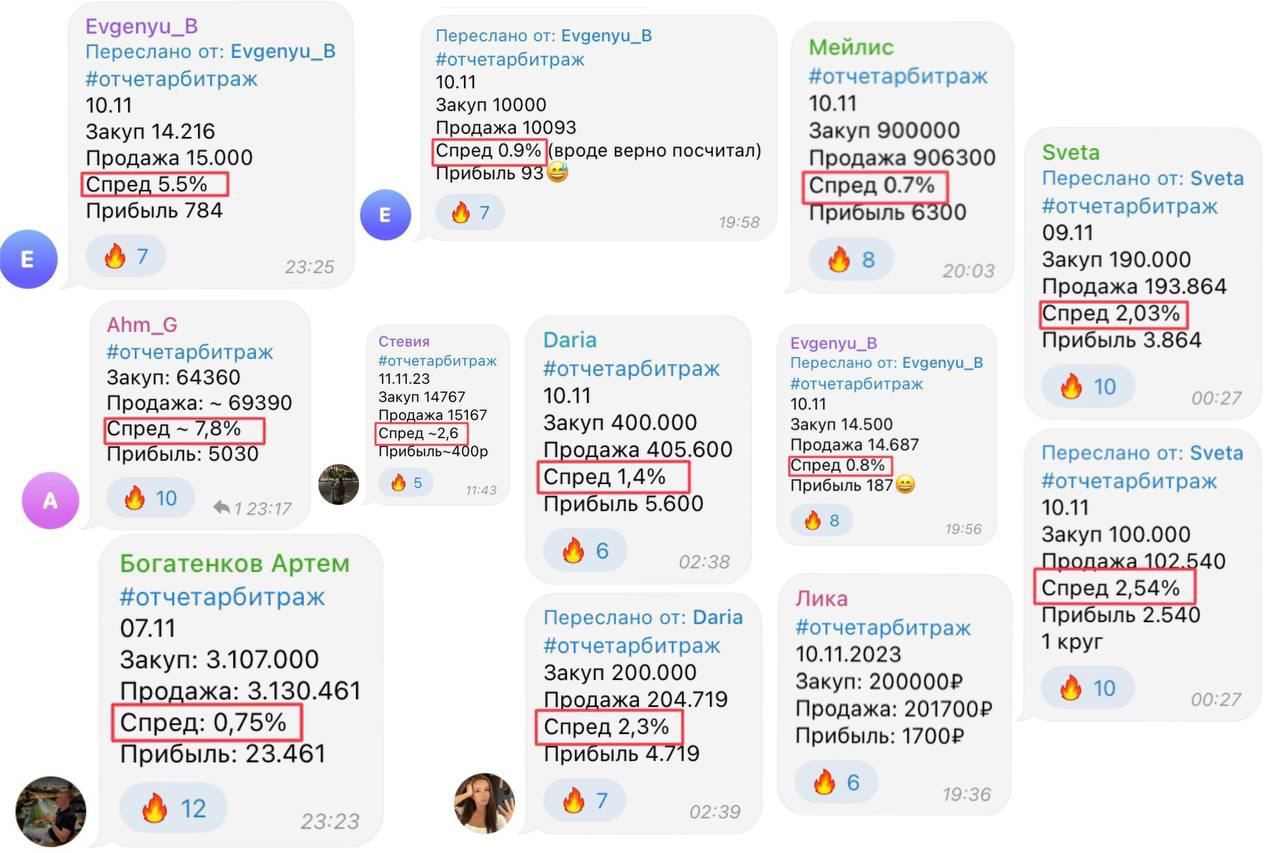This screenshot has width=1280, height=853.
Task: Open the small avatar photo beside Стевия's message
Action: coord(338,484)
